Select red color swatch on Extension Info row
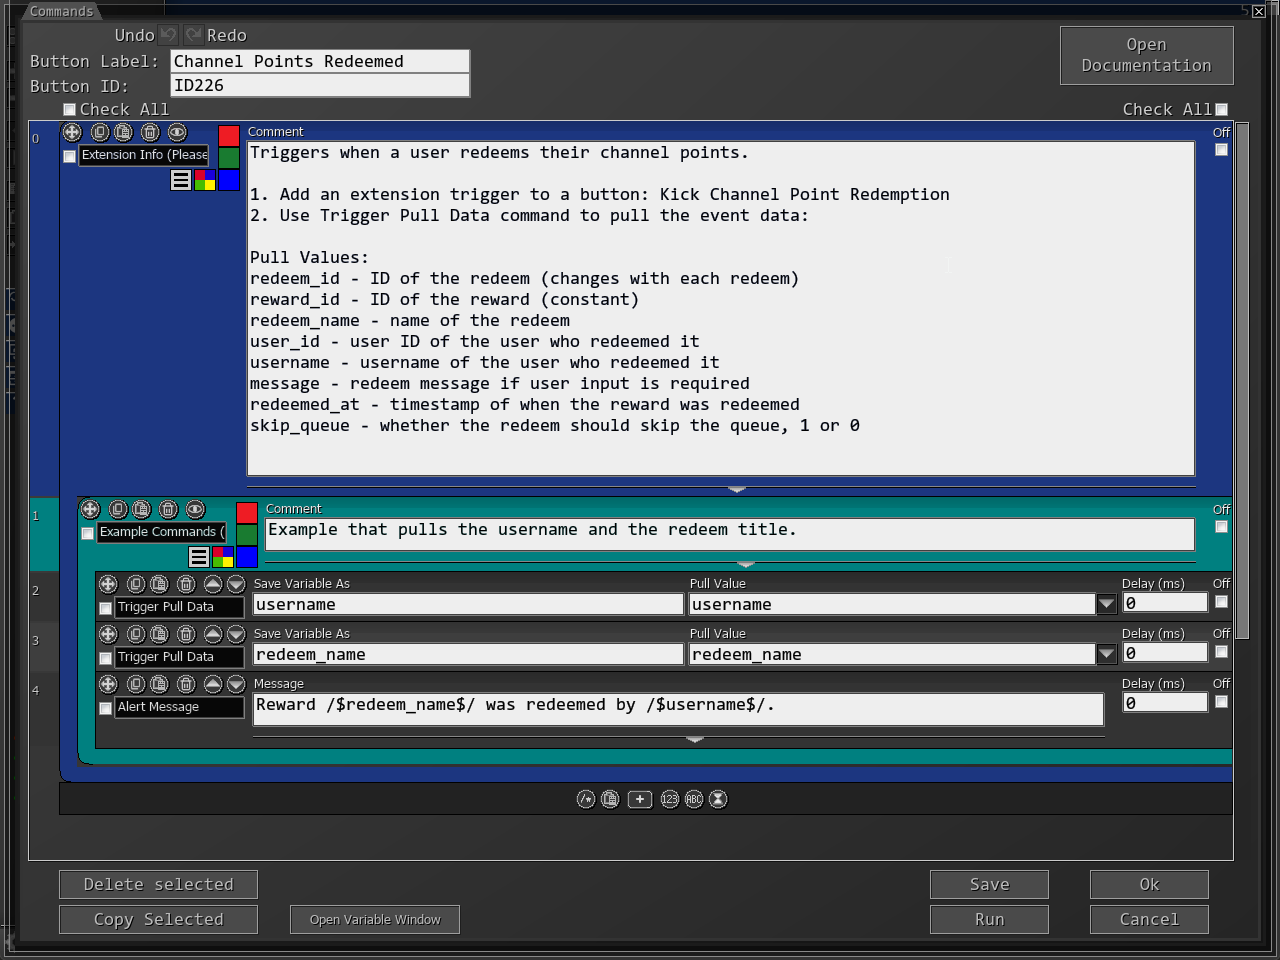This screenshot has width=1280, height=960. 229,136
